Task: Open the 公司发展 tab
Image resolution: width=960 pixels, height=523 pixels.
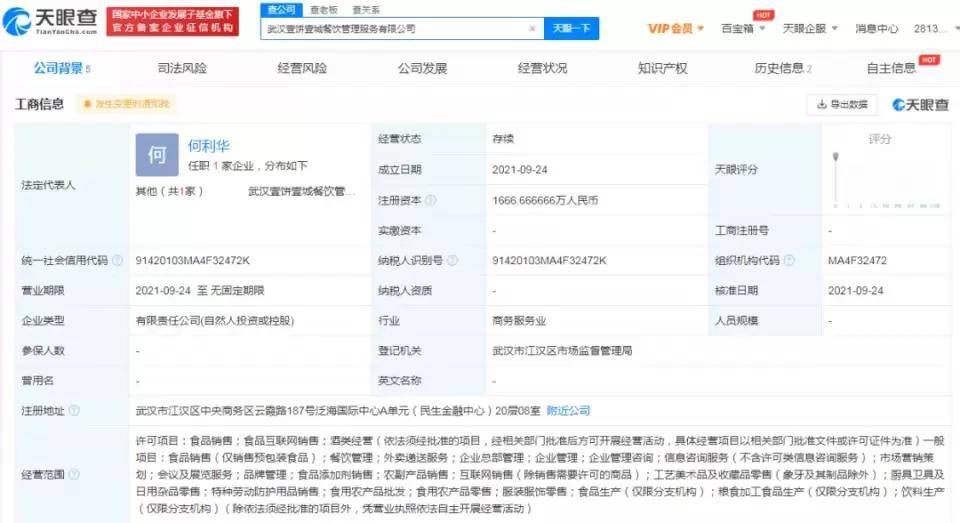Action: pos(422,68)
